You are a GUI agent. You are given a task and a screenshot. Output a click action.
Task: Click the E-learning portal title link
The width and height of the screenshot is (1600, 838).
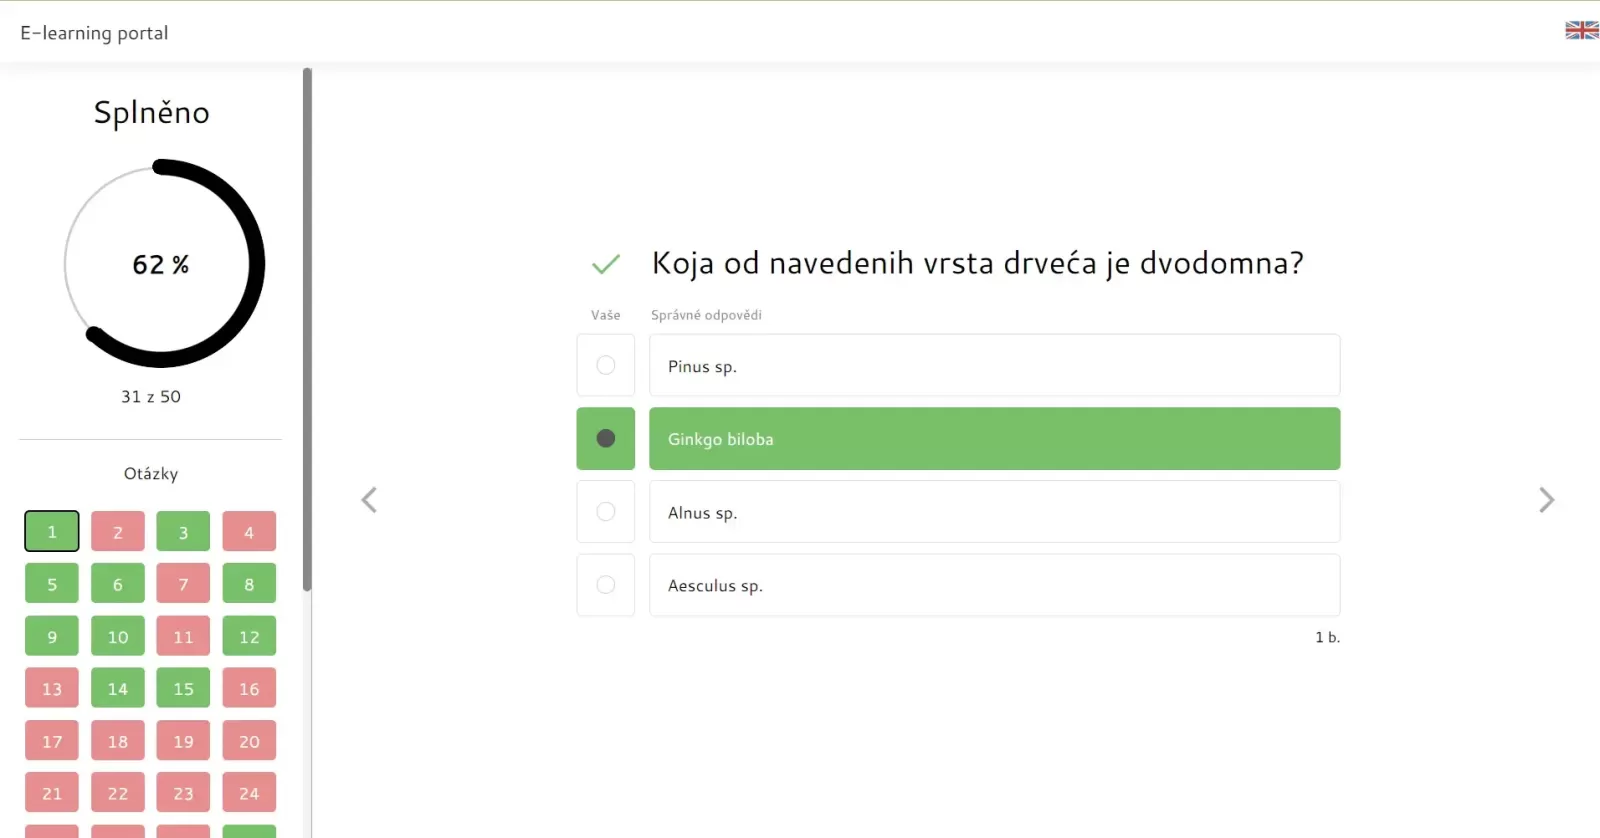(94, 33)
